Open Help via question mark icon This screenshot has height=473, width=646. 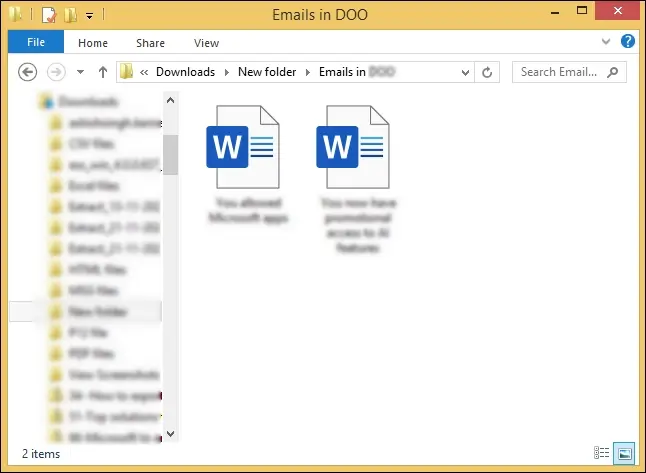click(627, 41)
